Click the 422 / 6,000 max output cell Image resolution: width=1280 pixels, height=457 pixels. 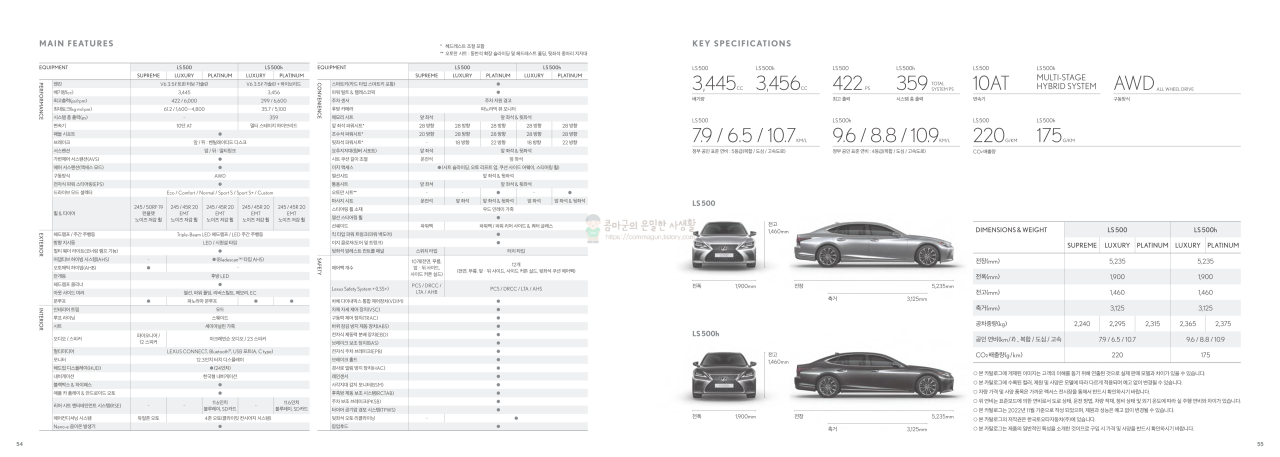(x=183, y=100)
